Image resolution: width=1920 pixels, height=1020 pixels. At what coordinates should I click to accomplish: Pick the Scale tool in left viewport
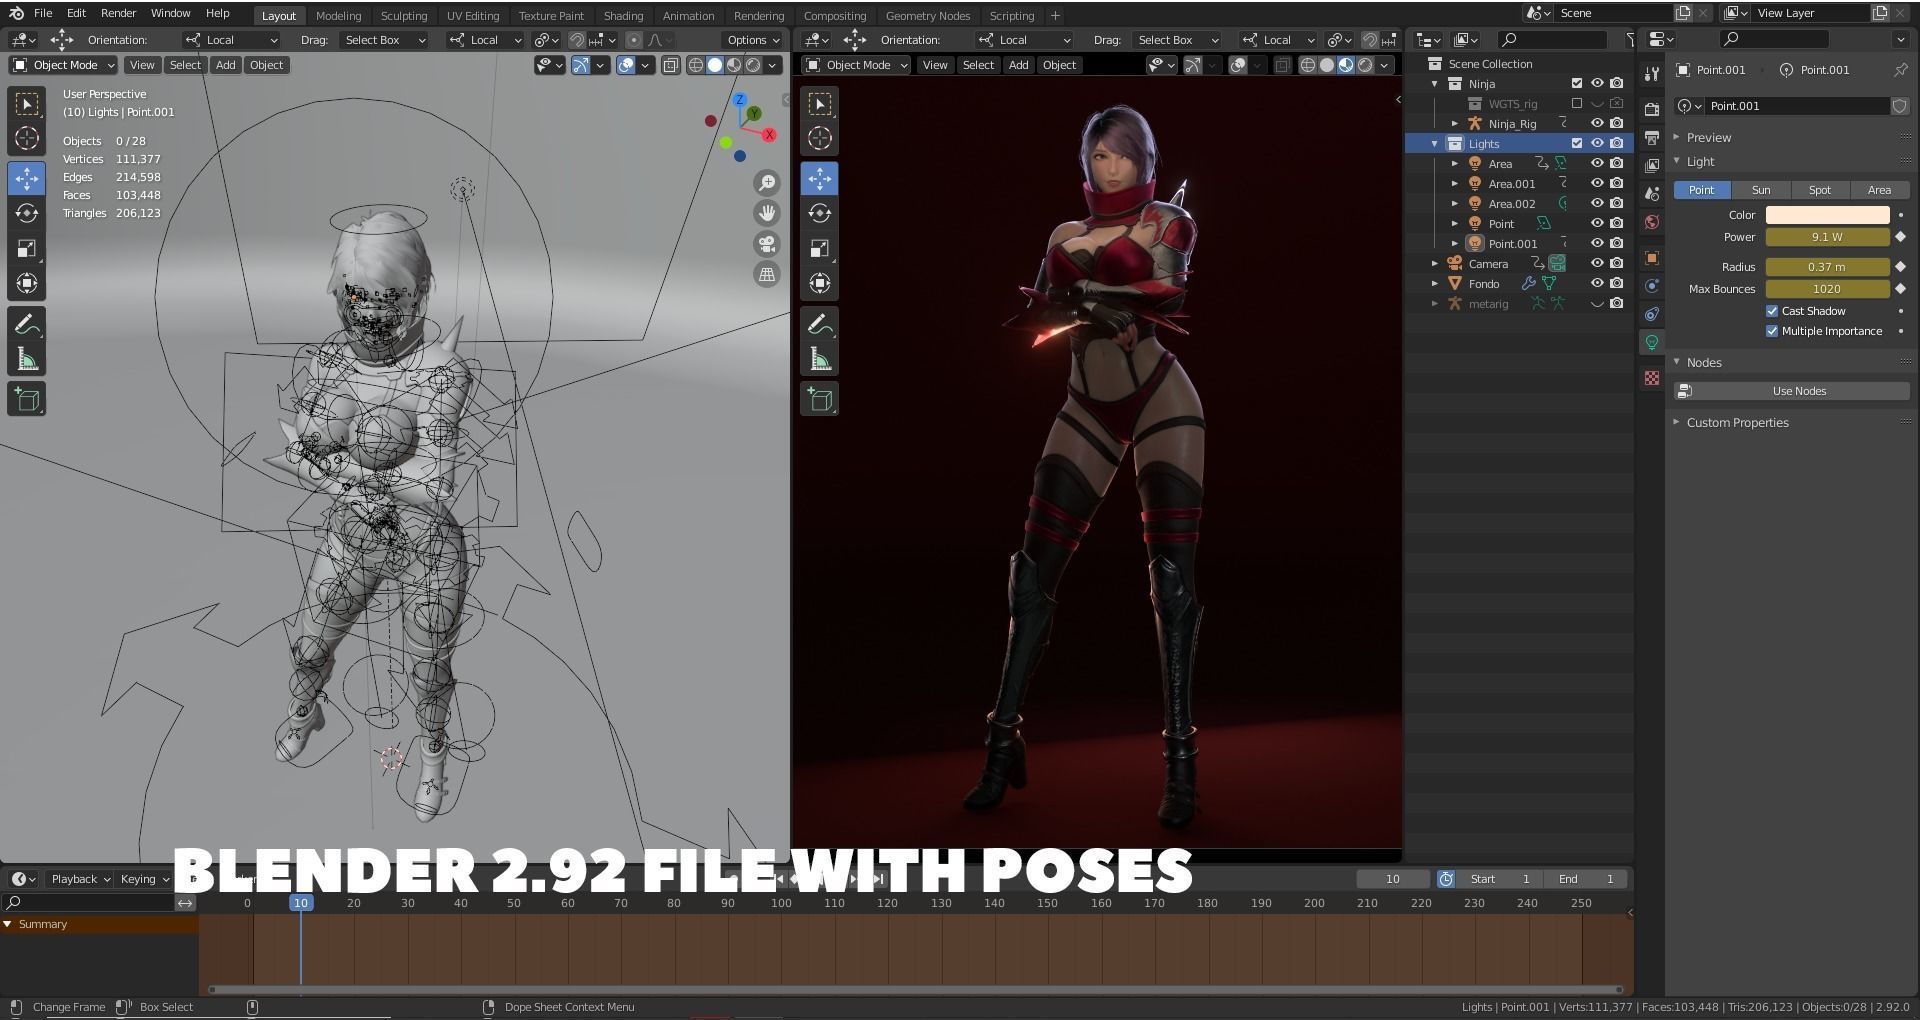(x=27, y=249)
